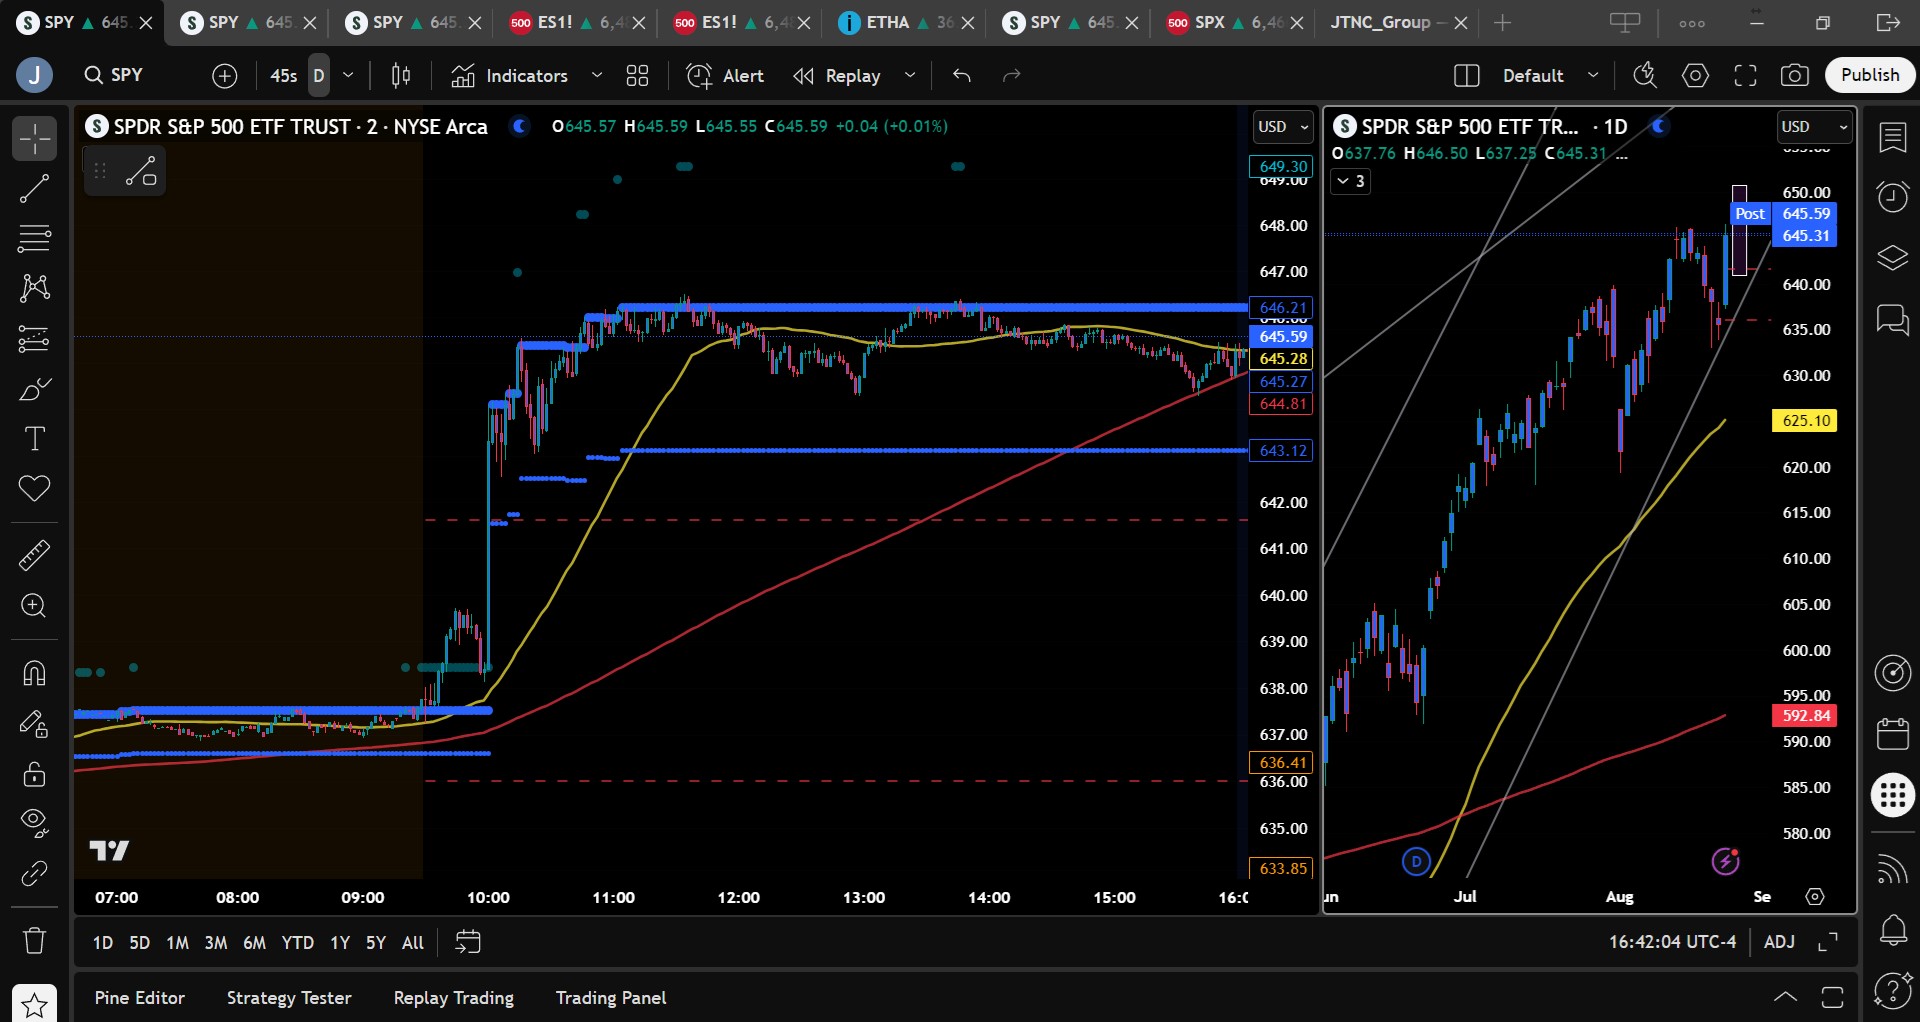Open the chart patterns tool
Viewport: 1920px width, 1022px height.
pos(34,289)
